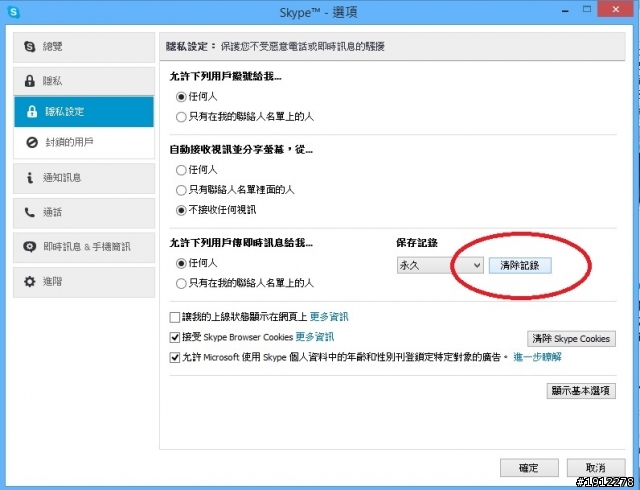Click the 允許下列用戶傳即時訊息給我 heading
Screen dimensions: 640x490
(241, 243)
